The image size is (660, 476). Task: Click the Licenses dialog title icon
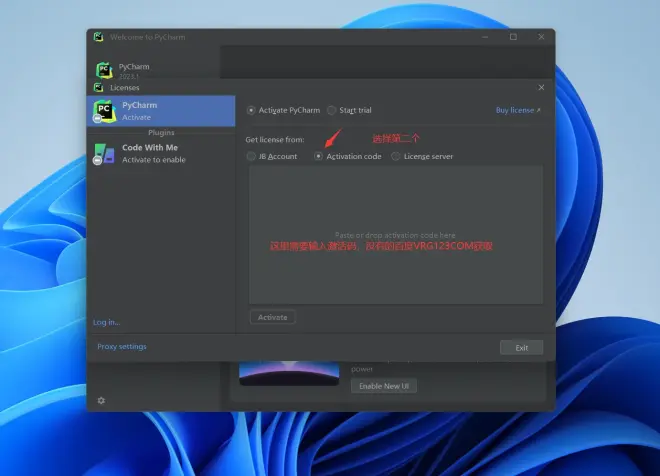[98, 87]
